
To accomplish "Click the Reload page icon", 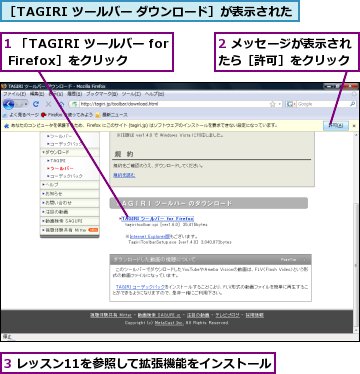I will pos(36,104).
